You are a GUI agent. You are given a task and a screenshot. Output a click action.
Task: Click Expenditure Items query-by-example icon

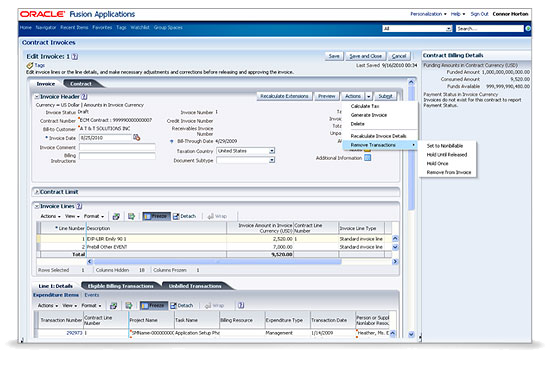point(113,306)
